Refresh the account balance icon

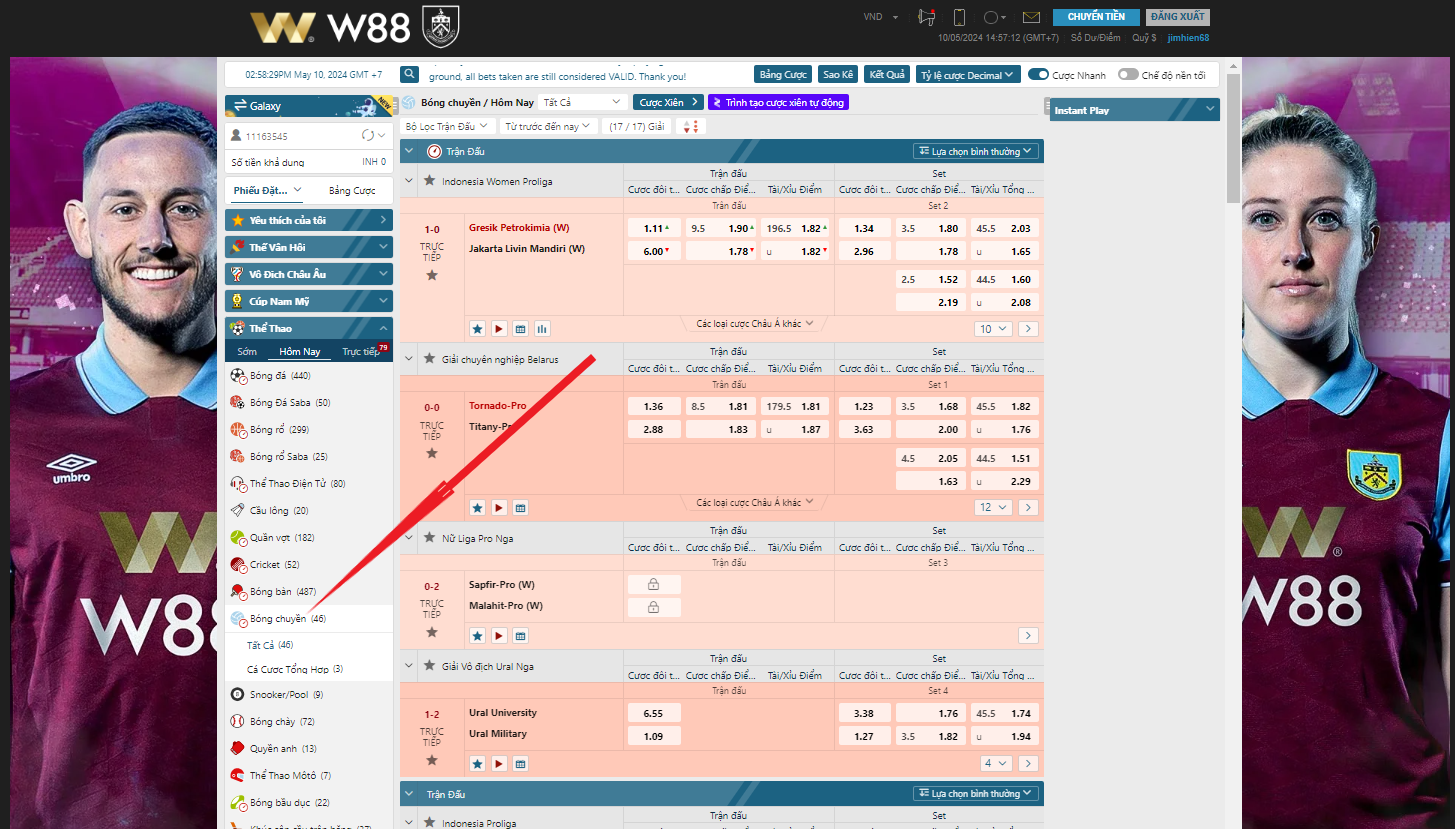(368, 135)
